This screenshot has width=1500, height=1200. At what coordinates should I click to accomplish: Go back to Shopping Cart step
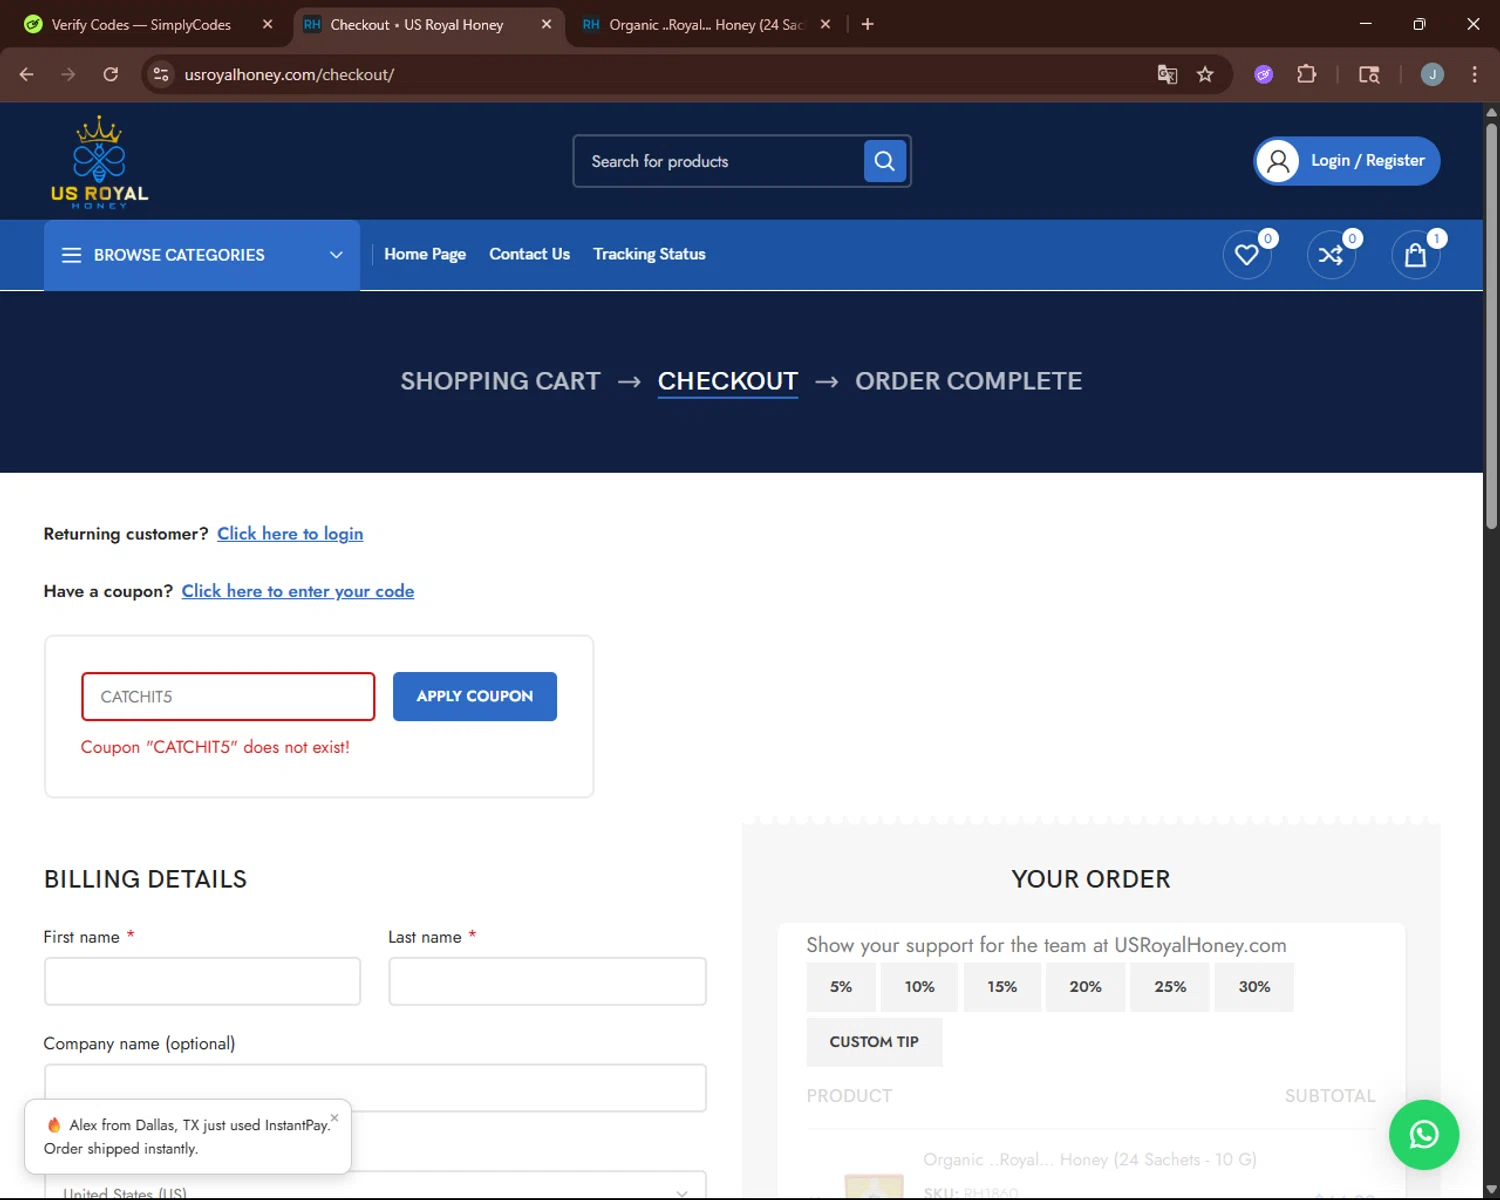(500, 381)
